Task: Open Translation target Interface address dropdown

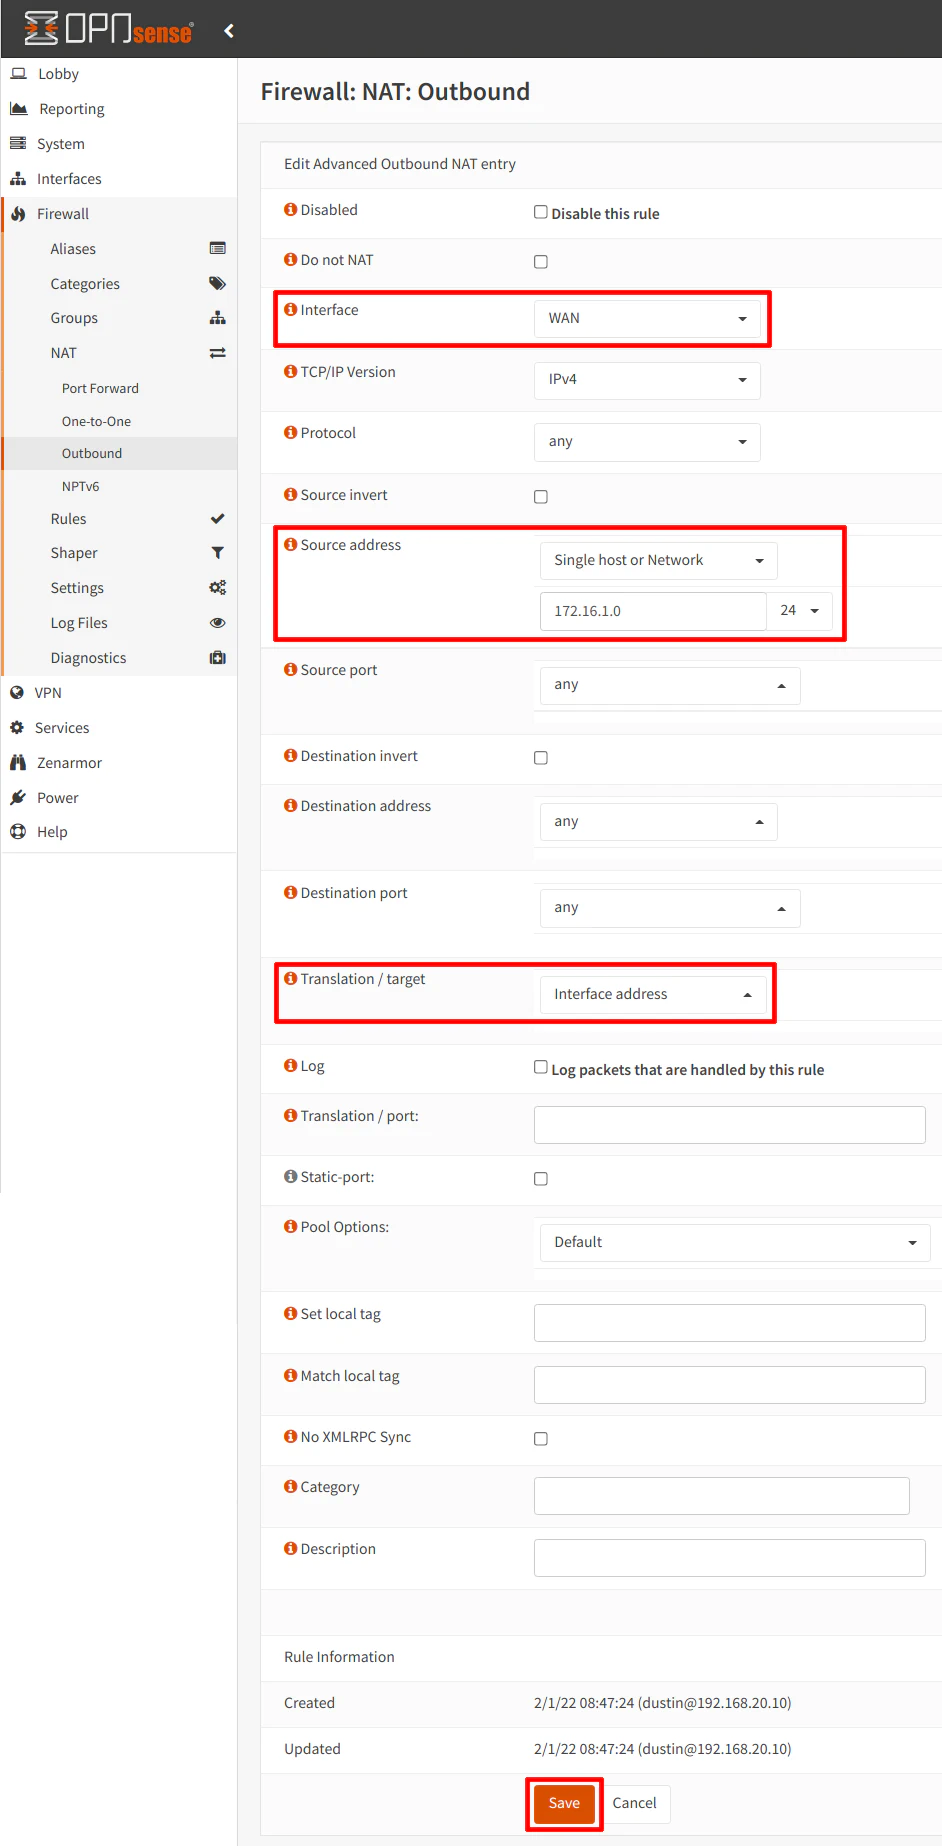Action: [x=653, y=994]
